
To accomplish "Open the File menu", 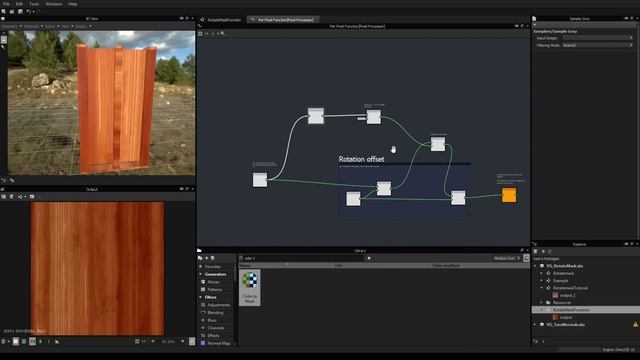I will [6, 4].
